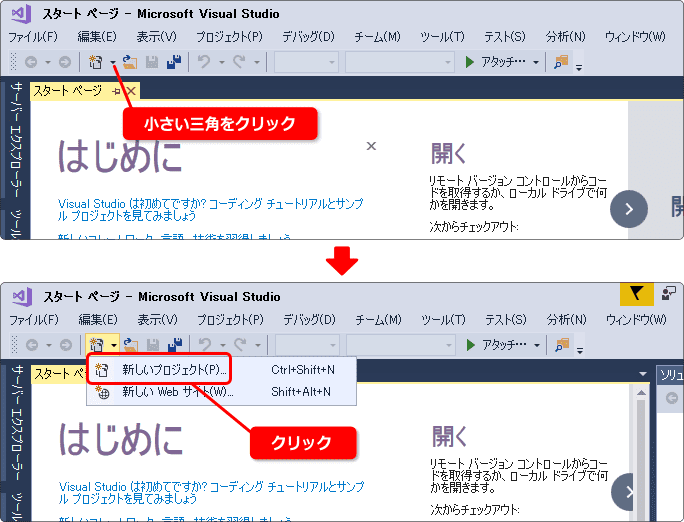Screen dimensions: 684x522
Task: Open デバッグ(D) menu in the upper window
Action: (x=308, y=37)
